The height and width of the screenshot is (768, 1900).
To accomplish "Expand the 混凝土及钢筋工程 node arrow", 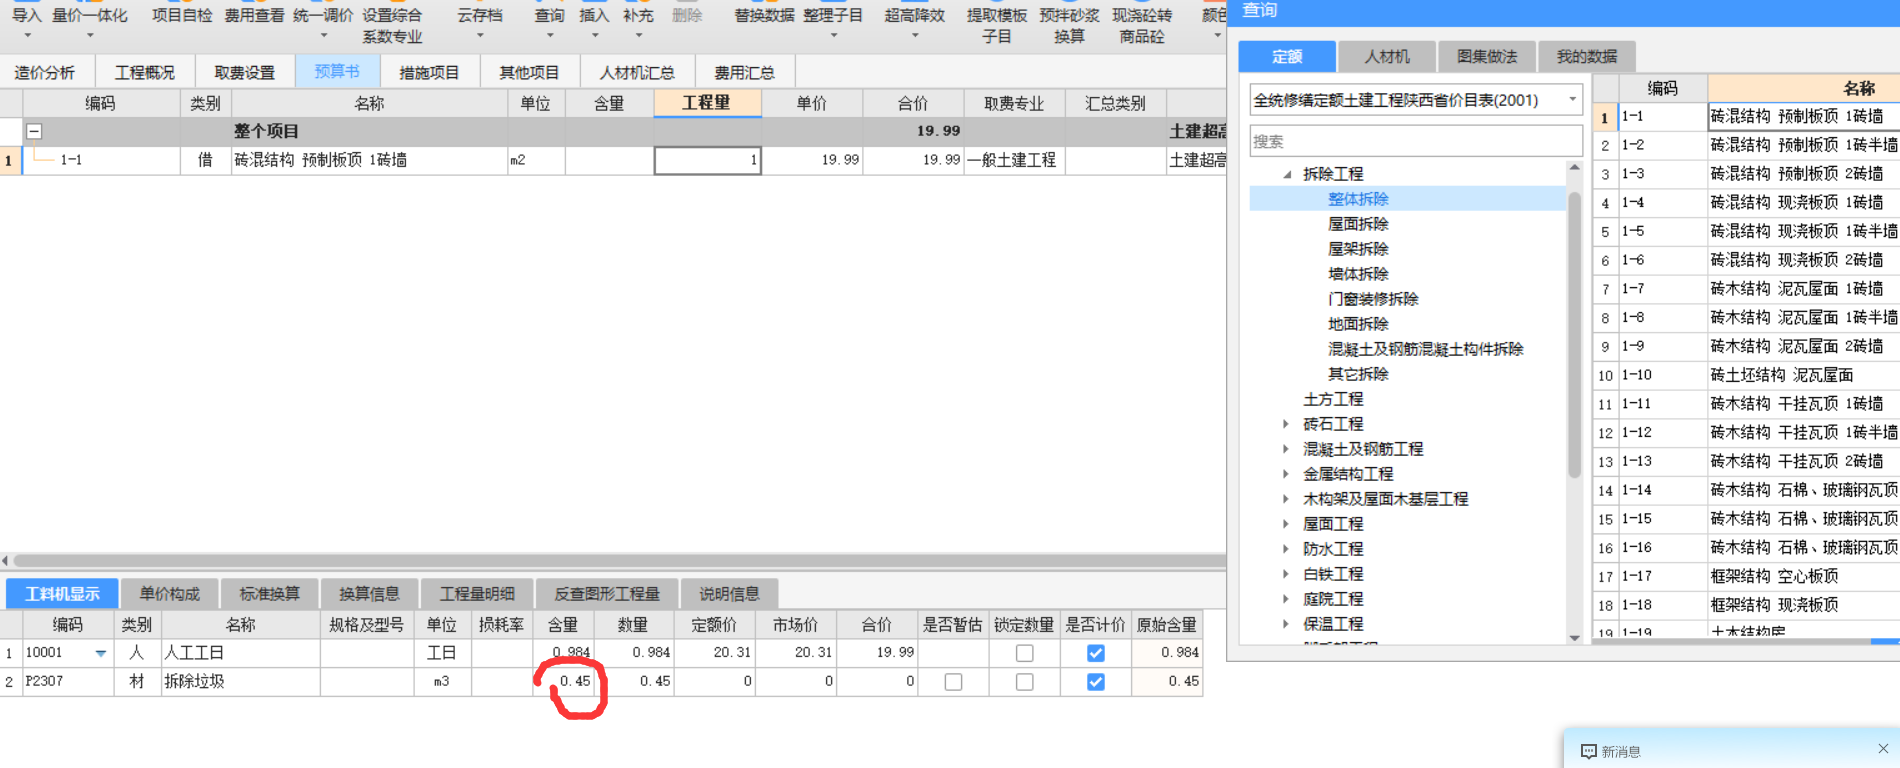I will click(1286, 449).
